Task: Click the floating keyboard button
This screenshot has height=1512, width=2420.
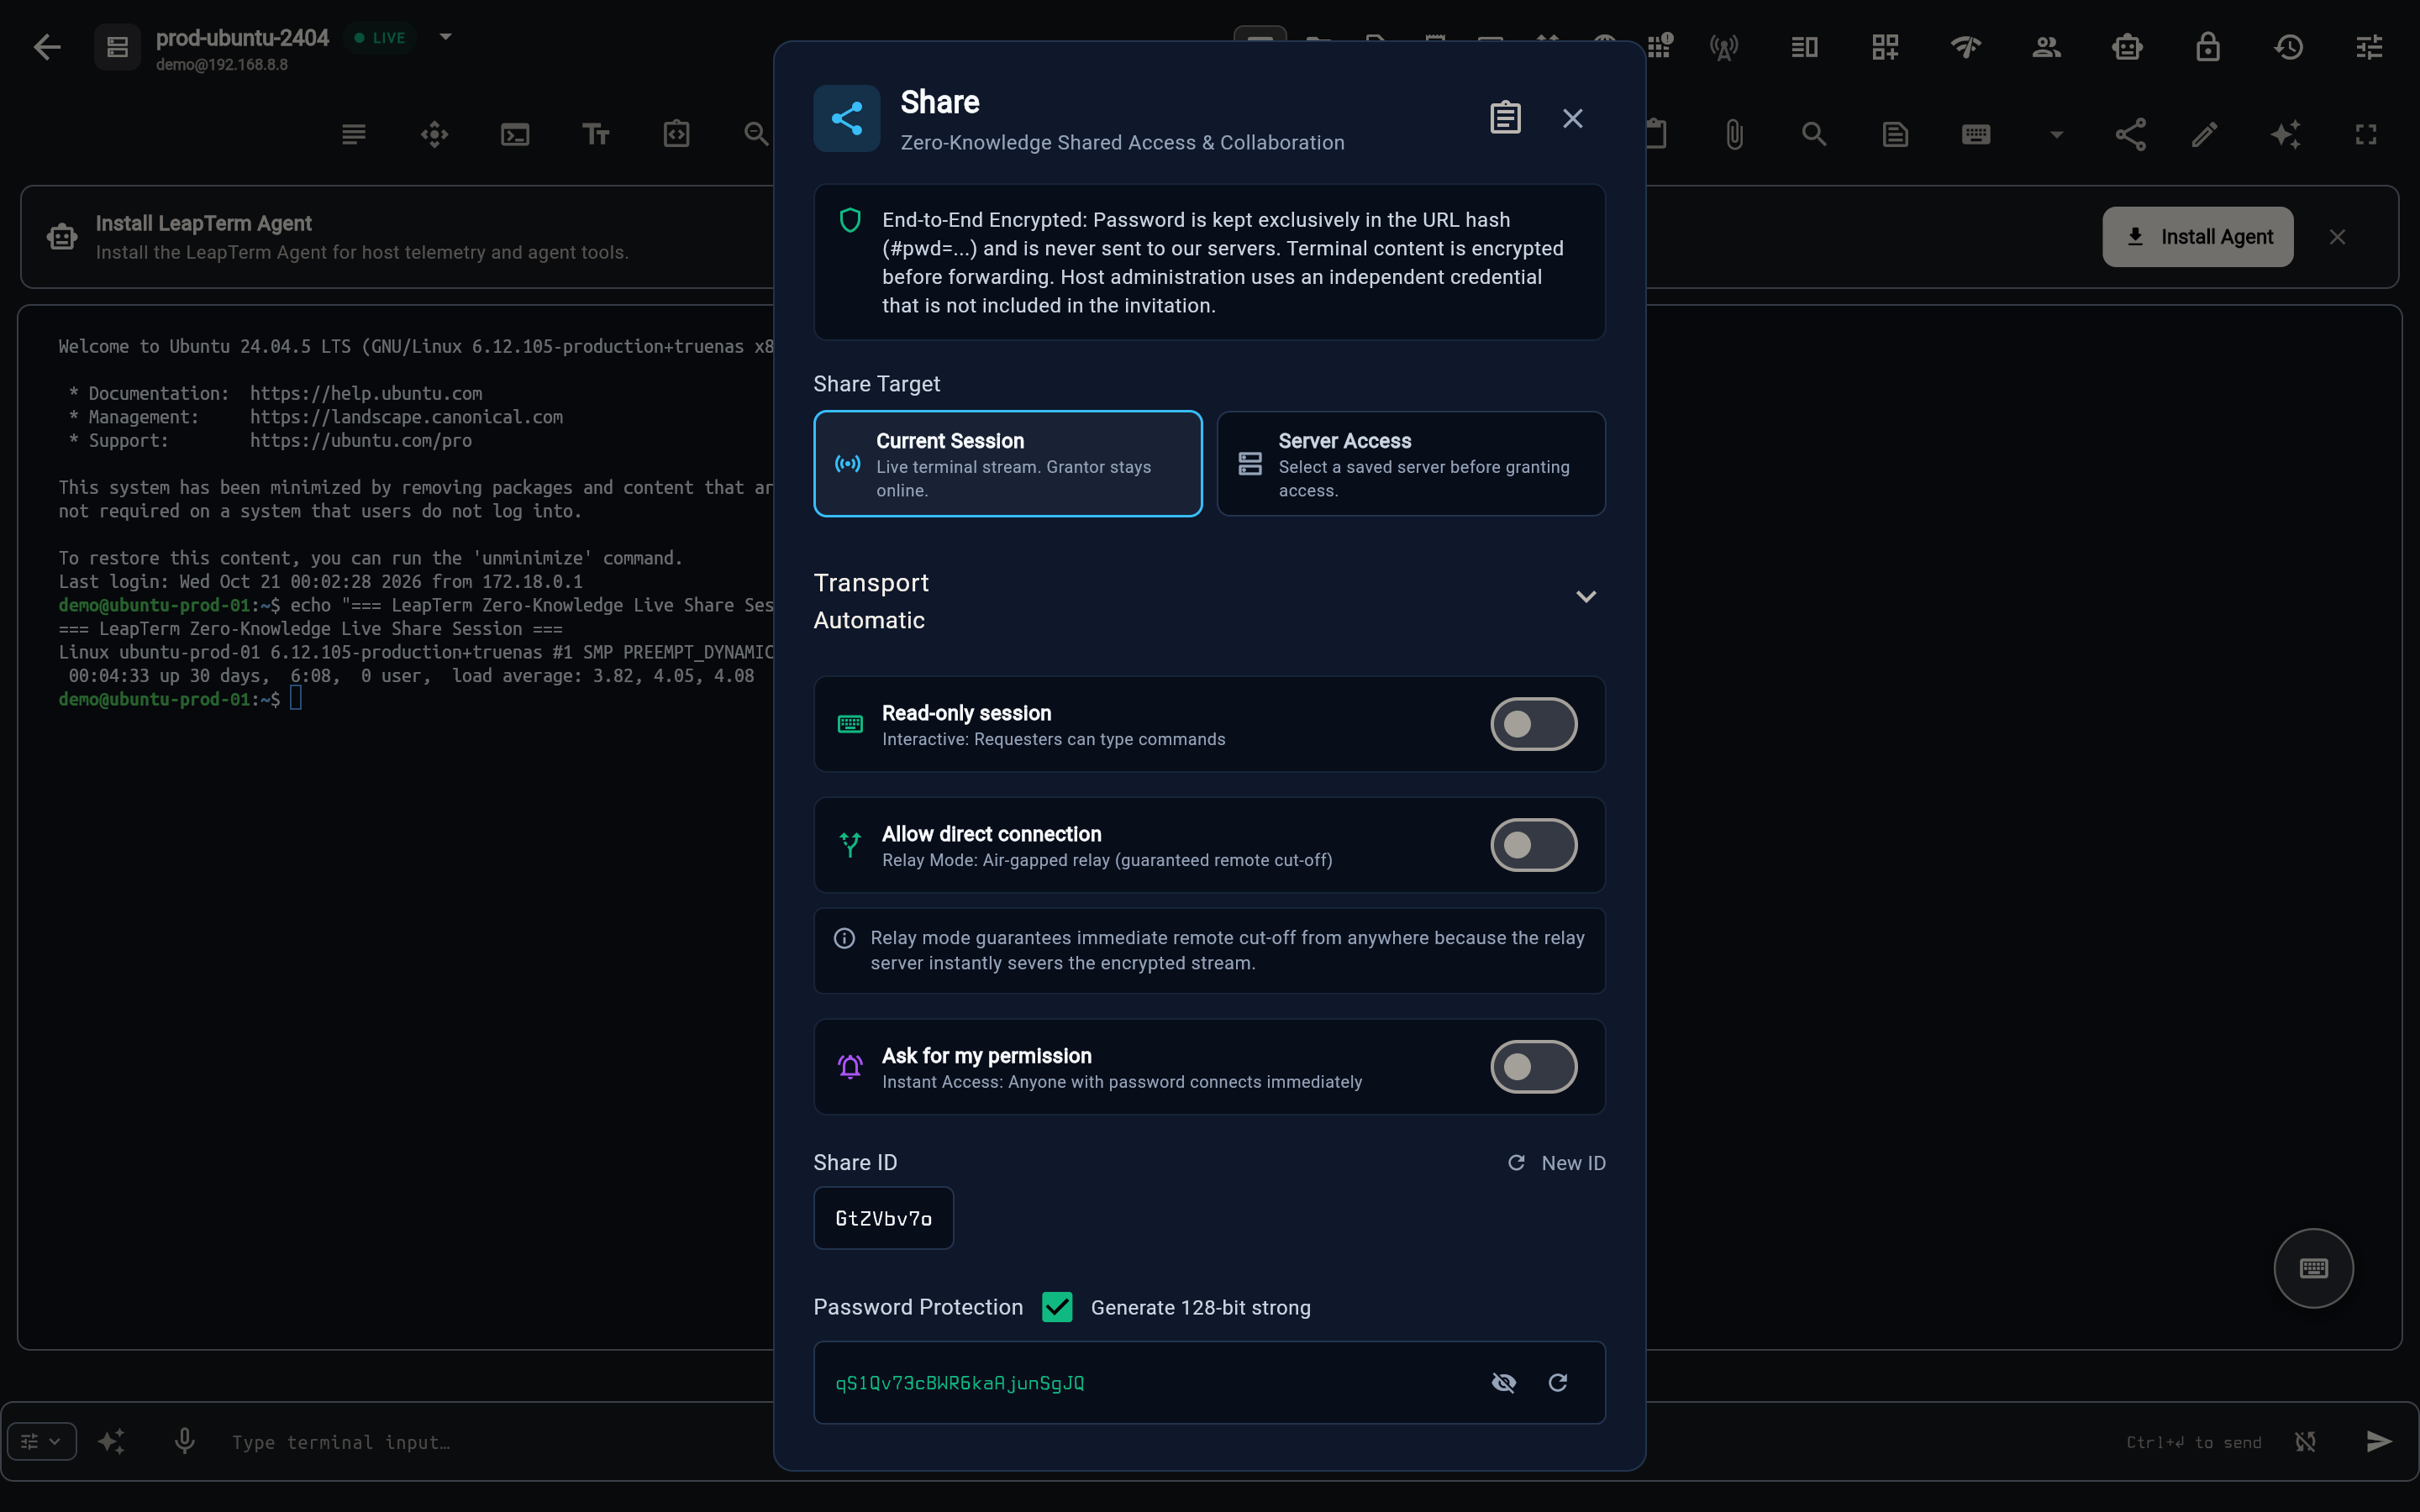Action: [x=2313, y=1268]
